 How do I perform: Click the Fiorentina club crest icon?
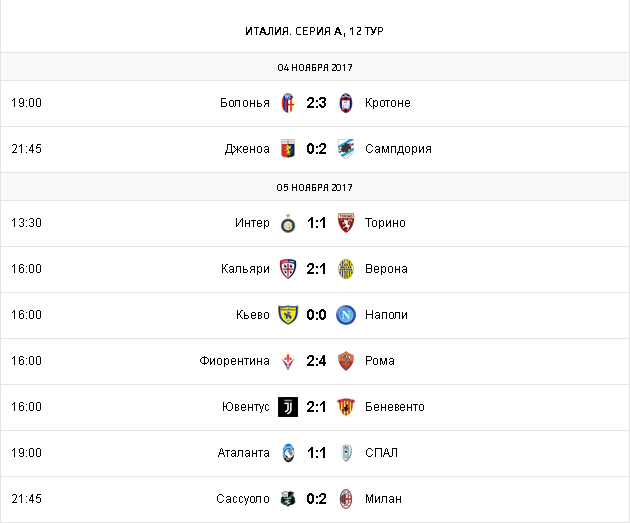[x=288, y=361]
